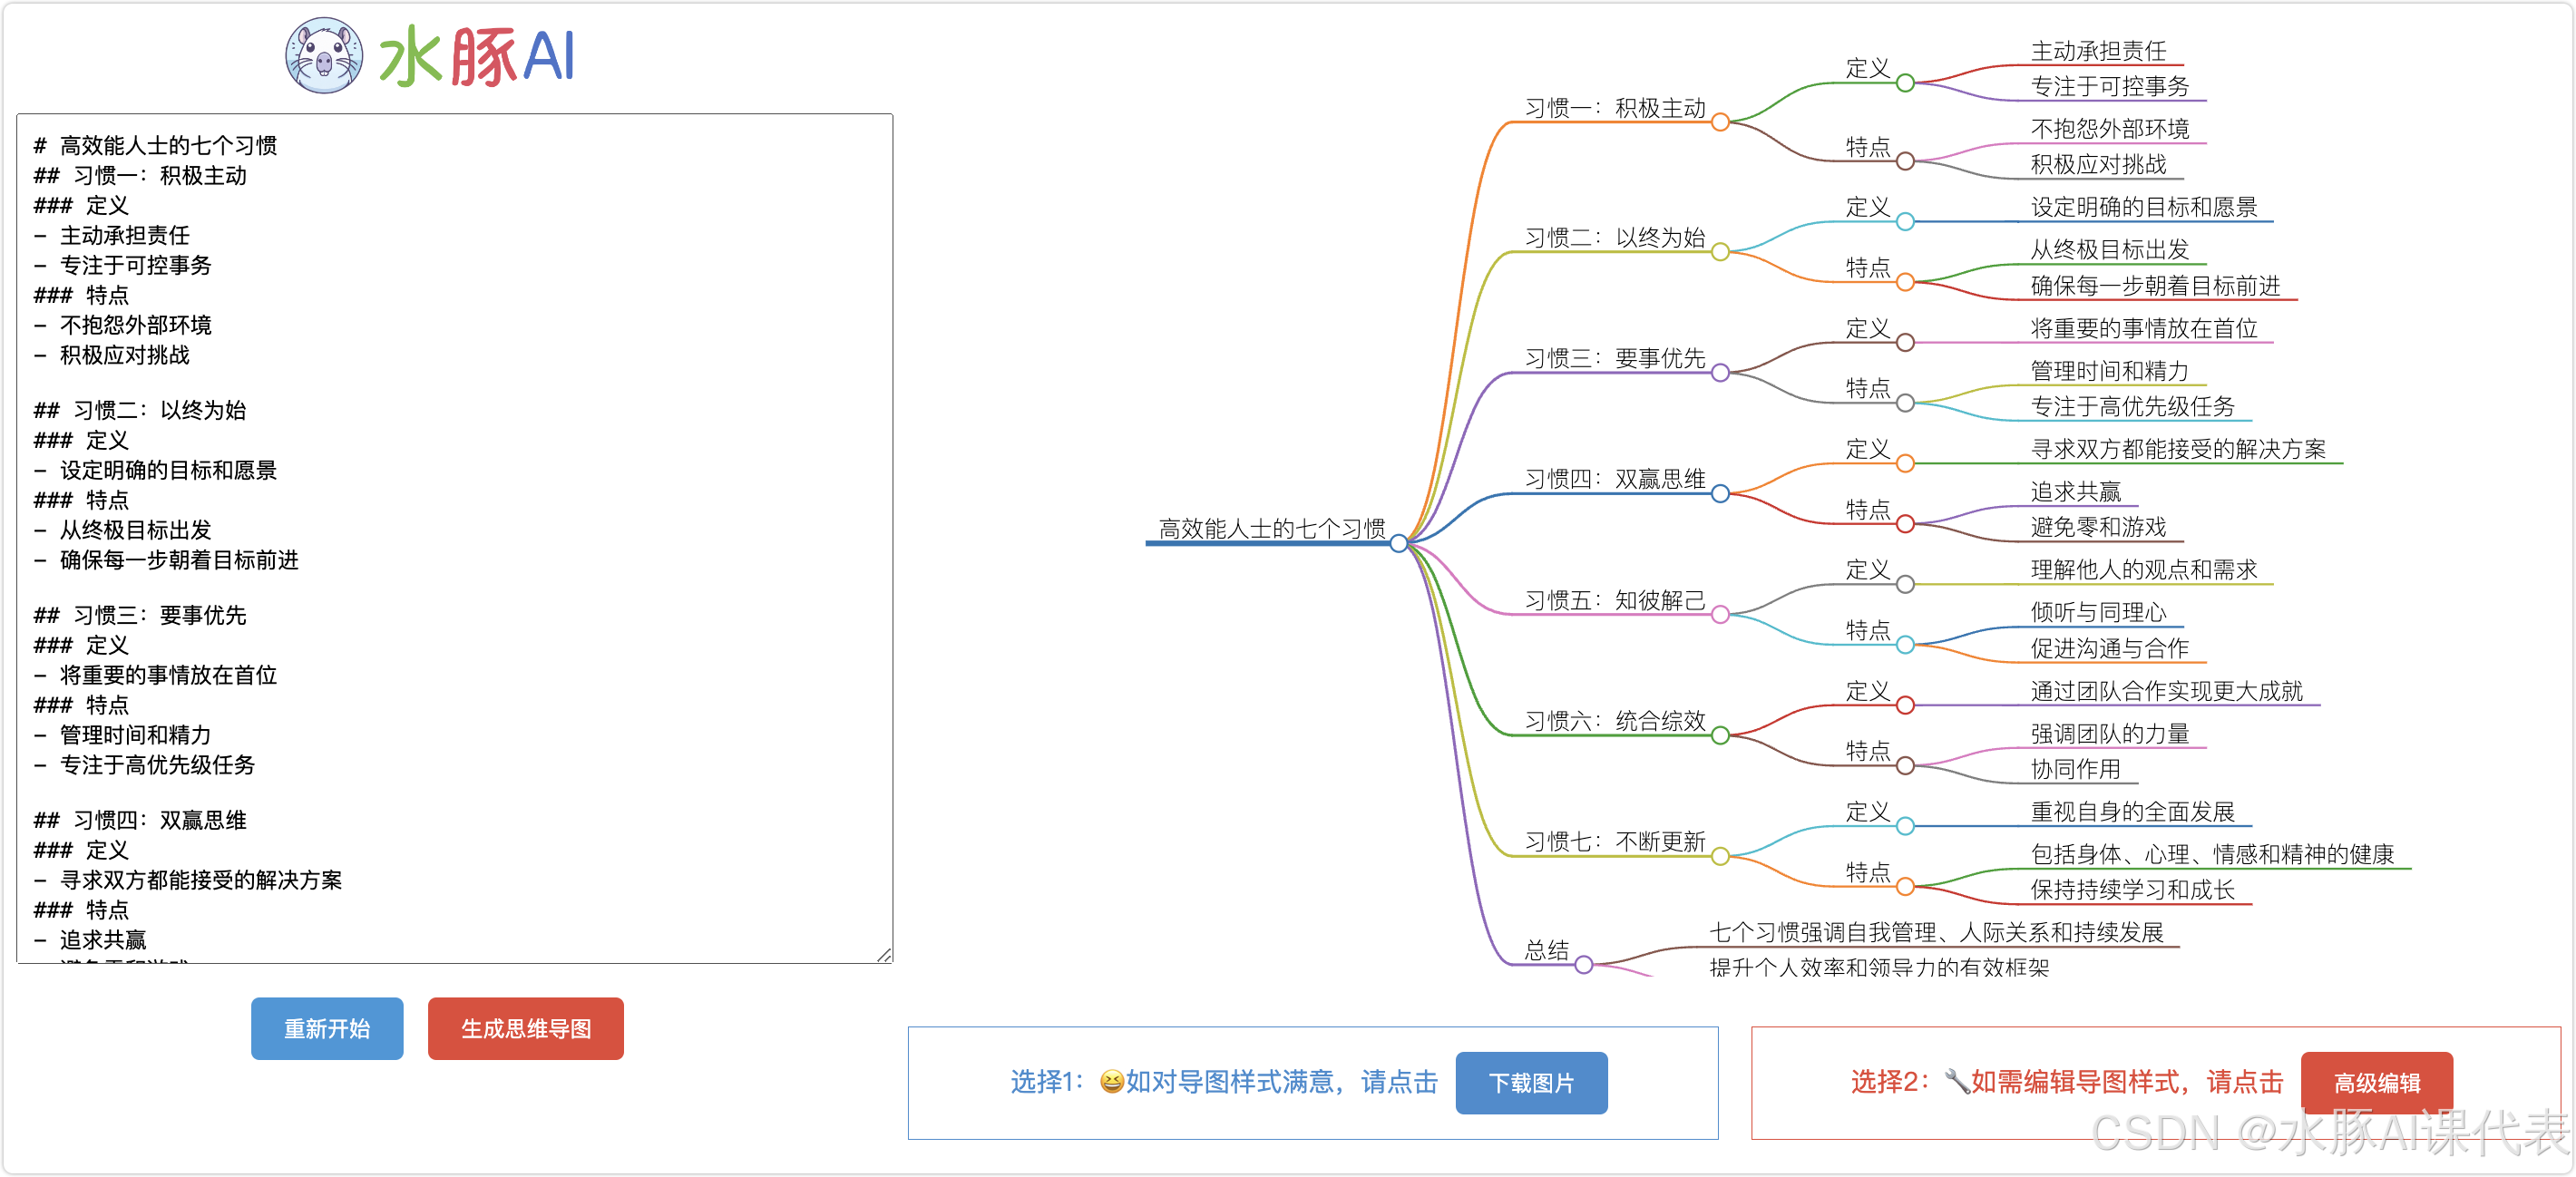Click the 重新开始 button
The image size is (2576, 1177).
coord(327,1029)
